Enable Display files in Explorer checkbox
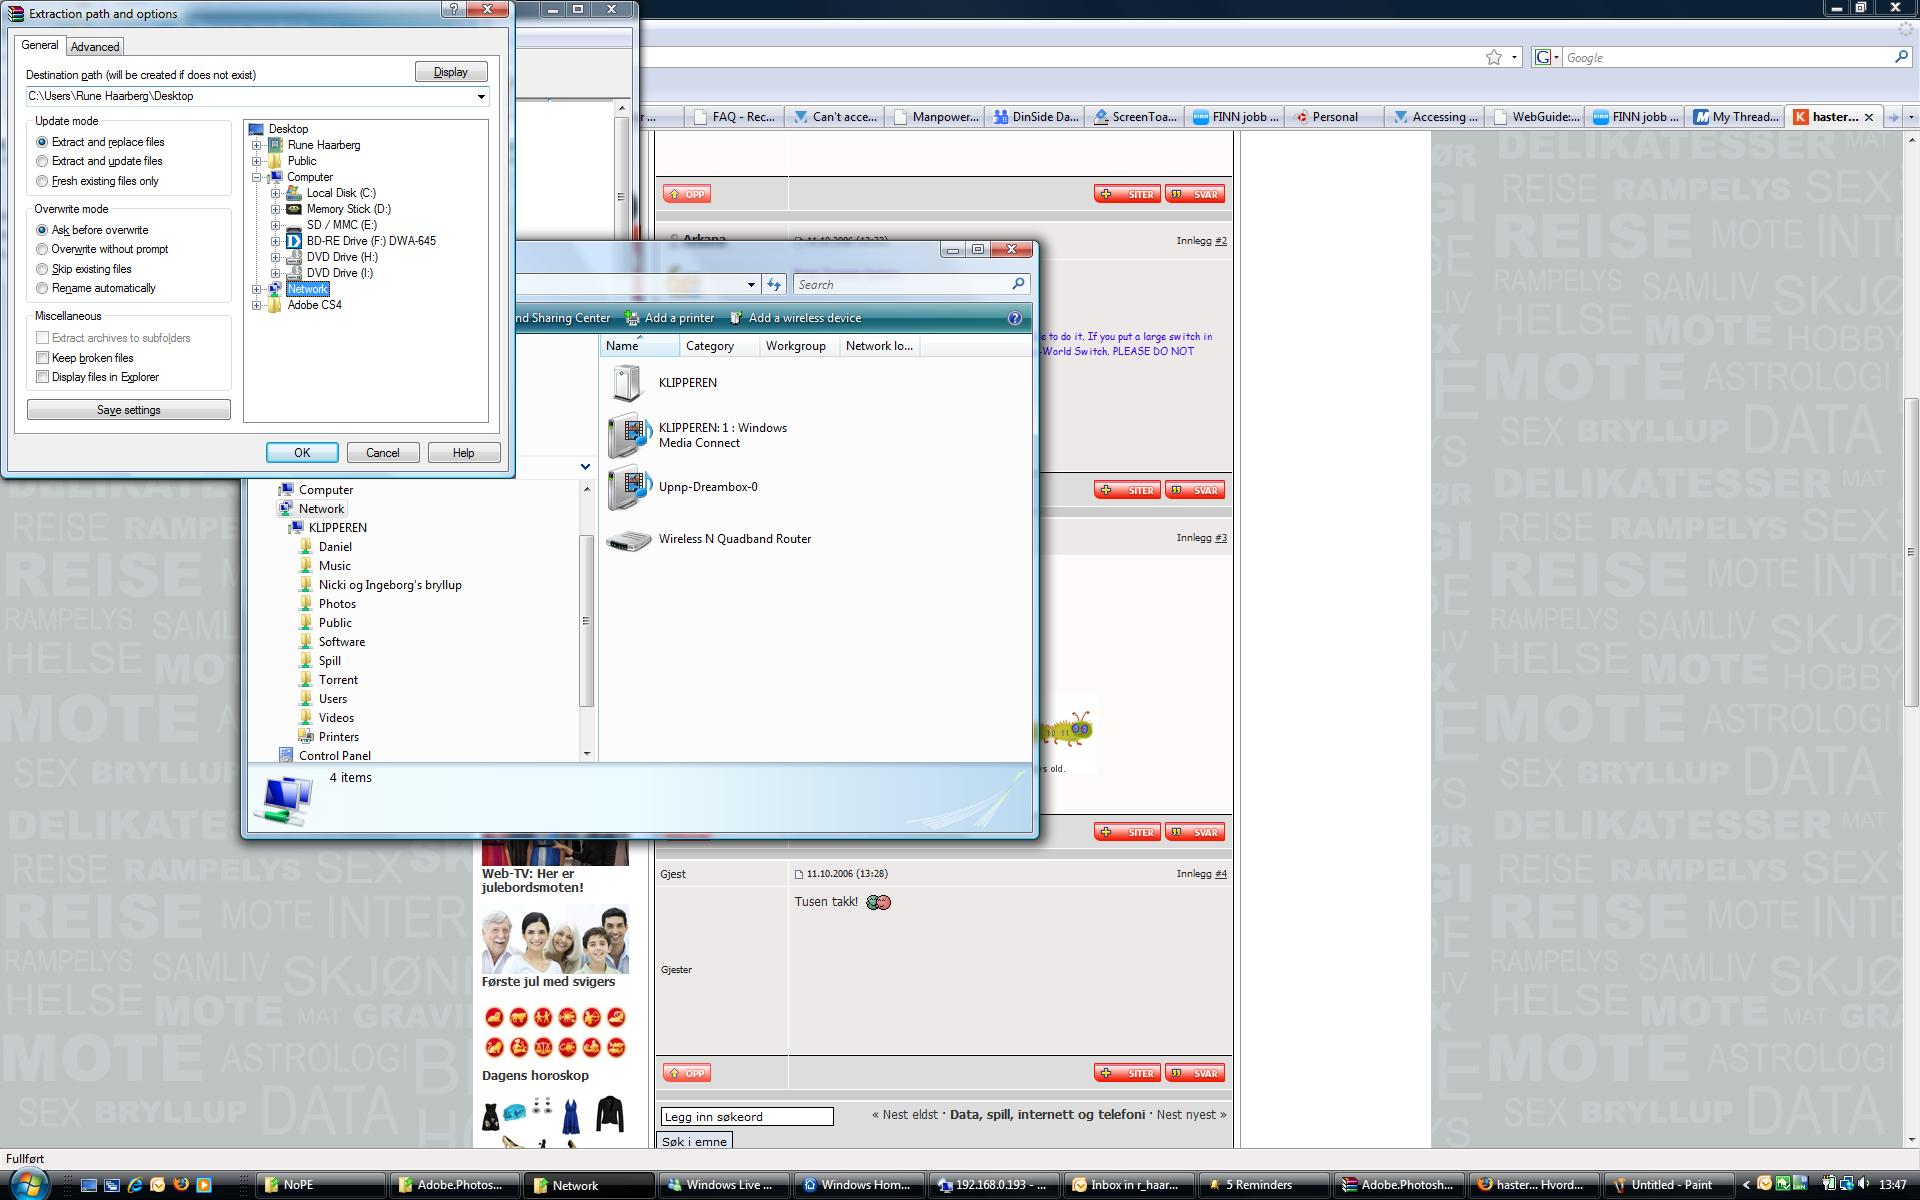The width and height of the screenshot is (1920, 1200). 42,377
